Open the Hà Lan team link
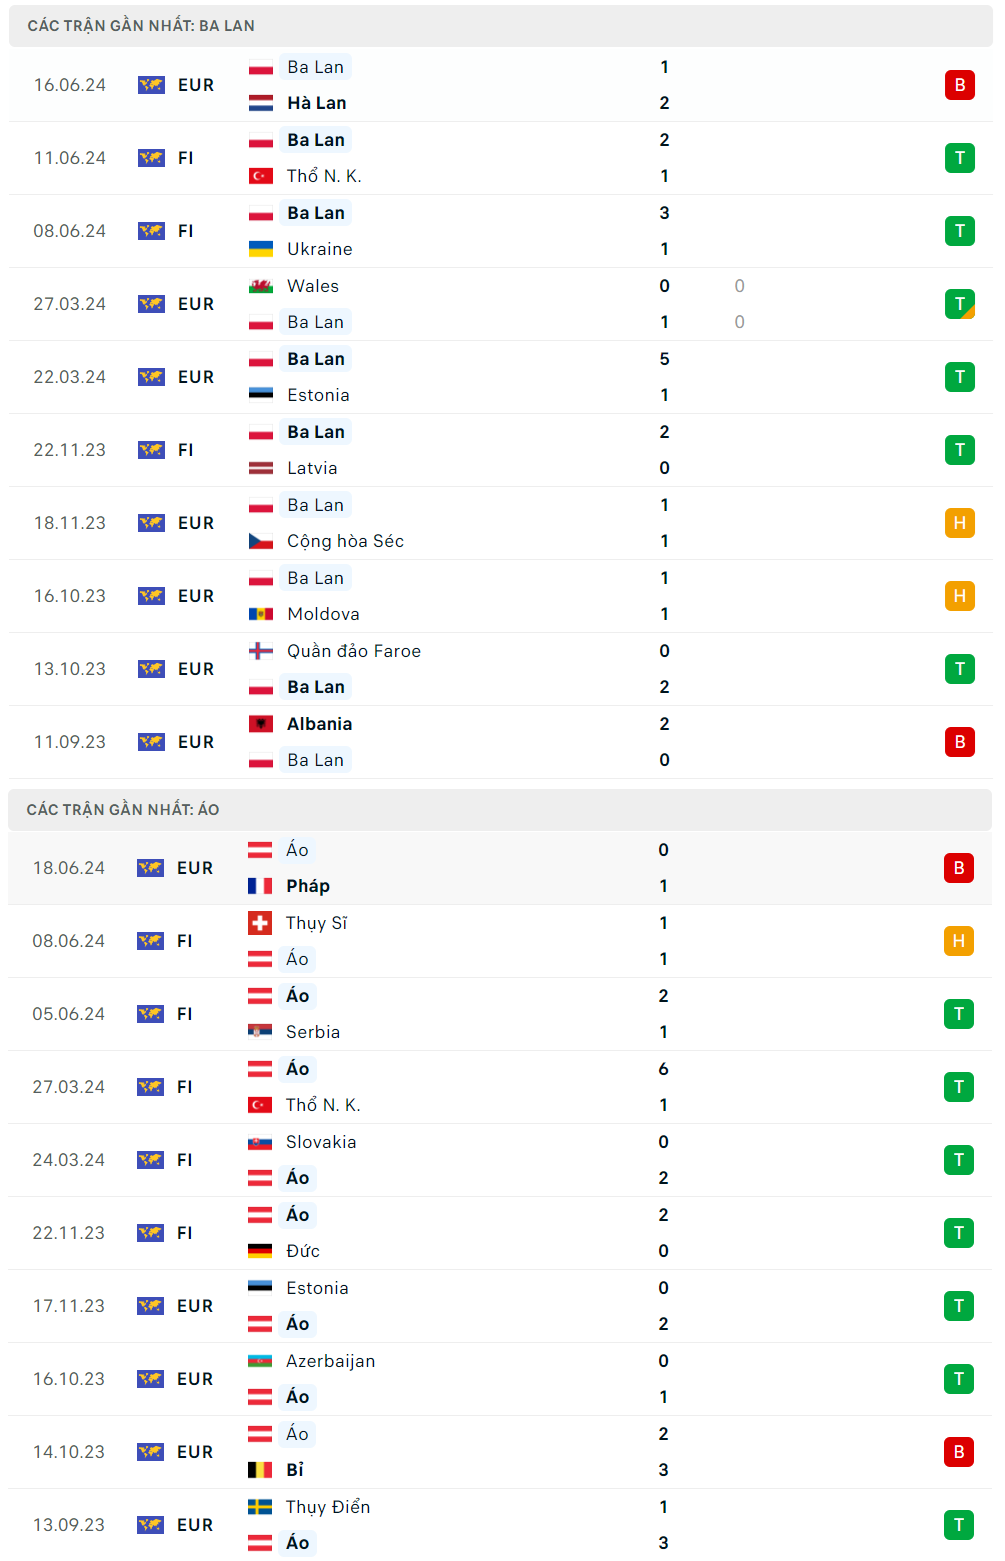This screenshot has width=1005, height=1561. coord(316,103)
